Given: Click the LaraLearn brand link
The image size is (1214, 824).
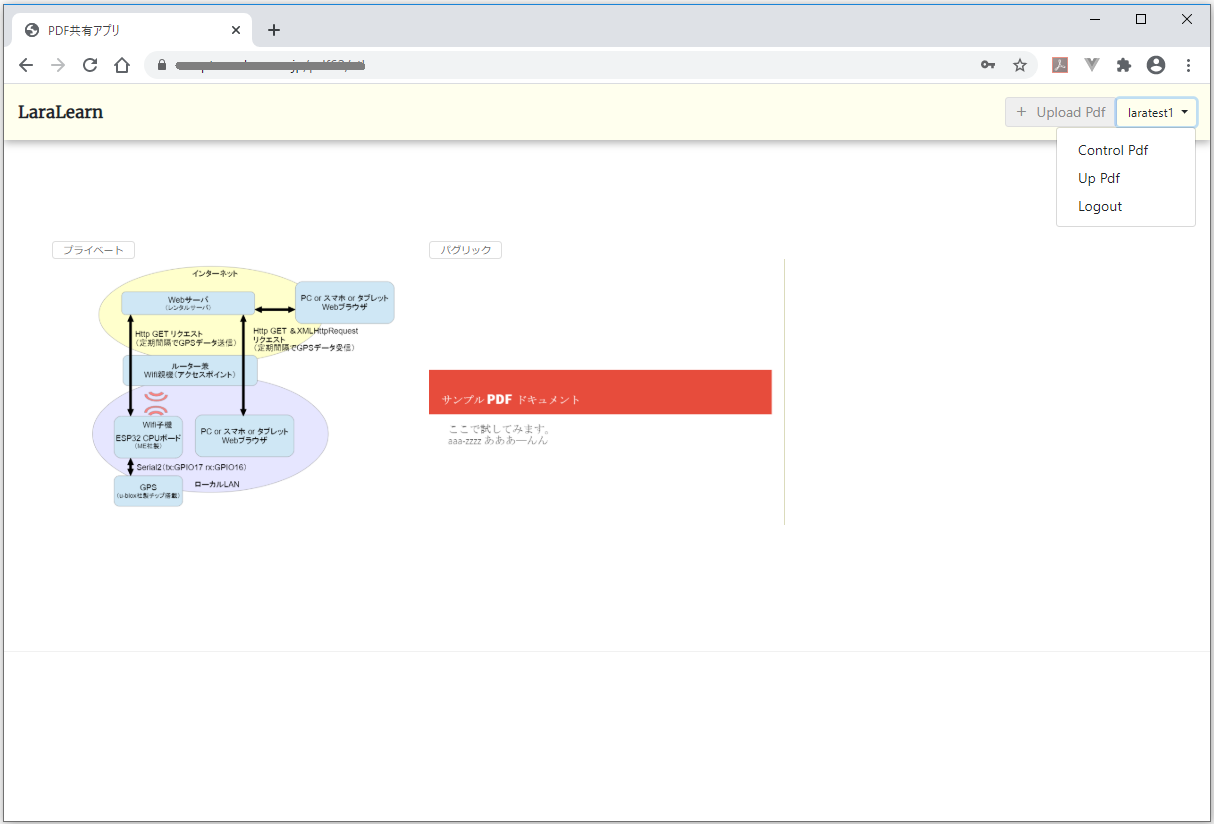Looking at the screenshot, I should tap(60, 112).
